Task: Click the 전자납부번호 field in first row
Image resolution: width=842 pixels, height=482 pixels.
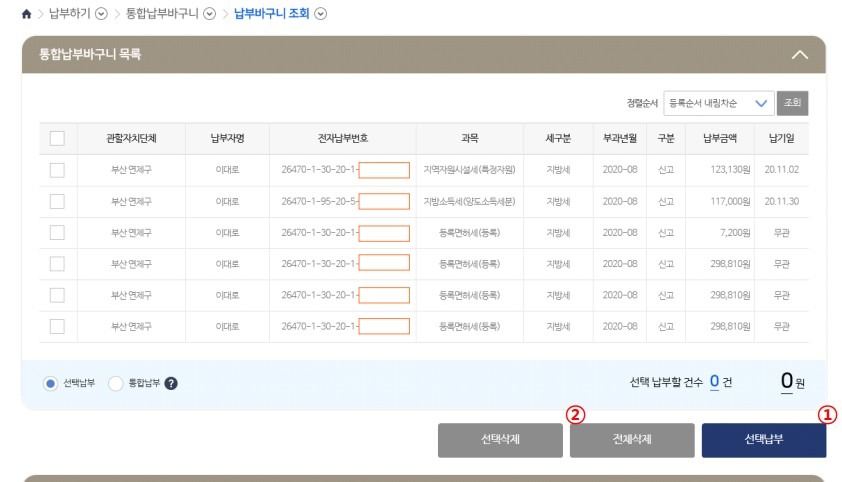Action: click(x=384, y=170)
